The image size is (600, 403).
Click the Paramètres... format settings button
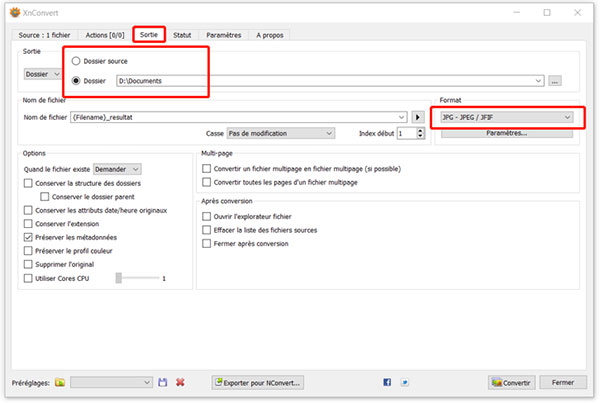point(507,133)
